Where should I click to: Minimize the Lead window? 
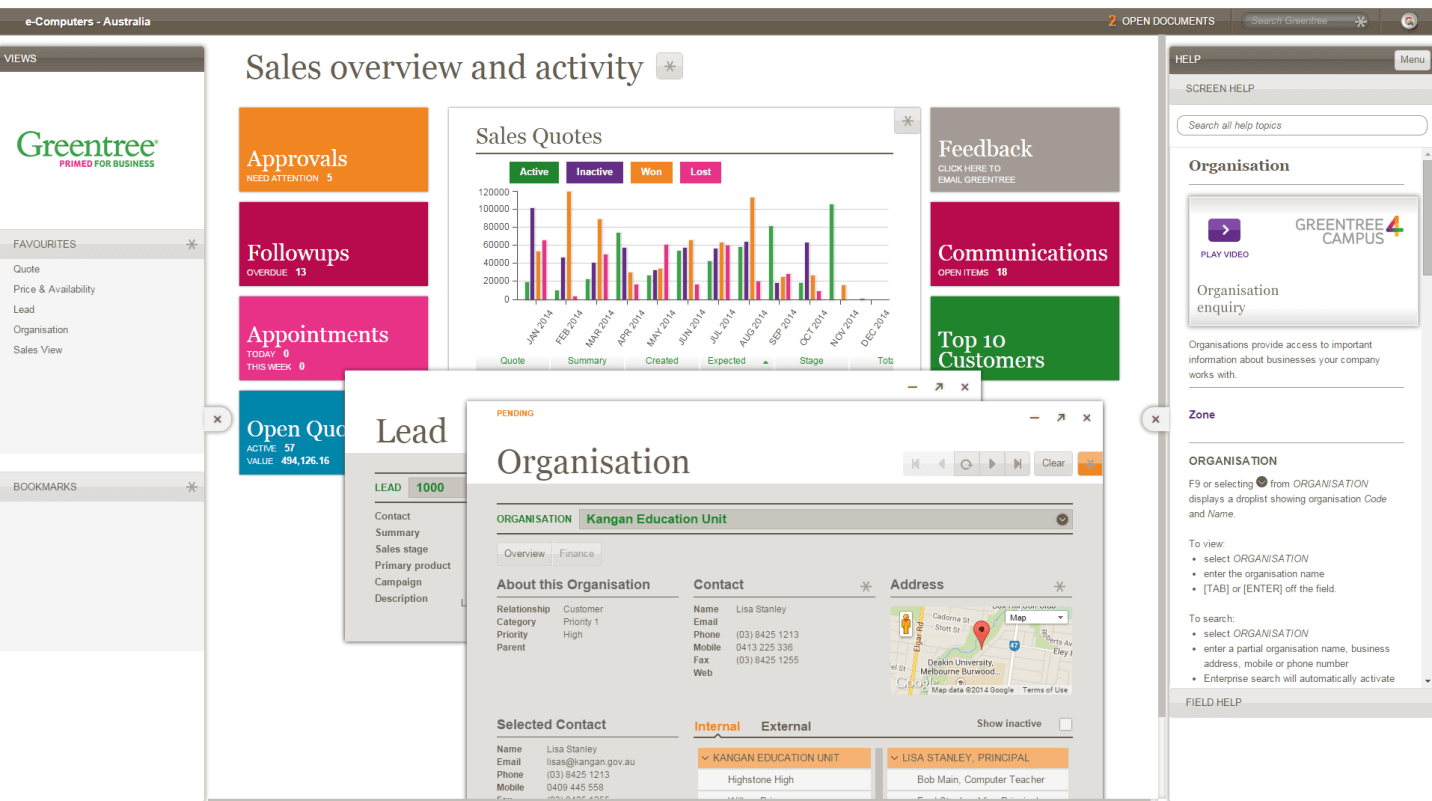912,387
